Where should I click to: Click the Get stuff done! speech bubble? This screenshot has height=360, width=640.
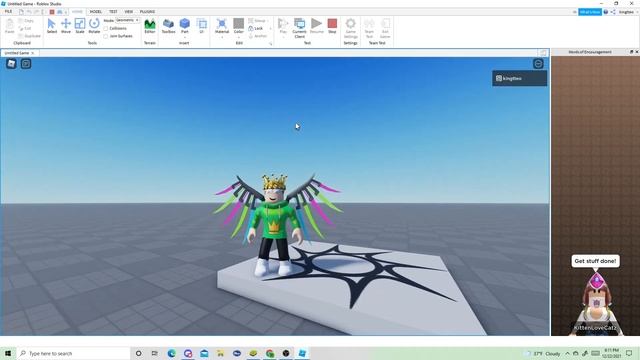click(x=596, y=261)
